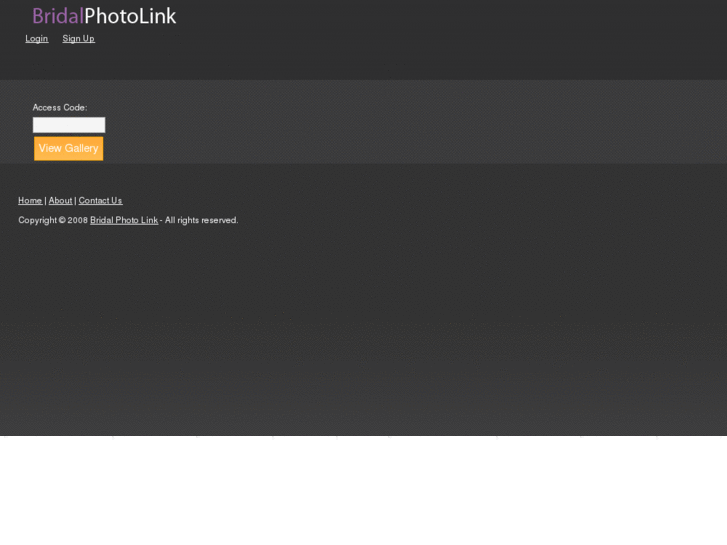Follow the Bridal Photo Link copyright link
727x545 pixels.
click(x=124, y=220)
